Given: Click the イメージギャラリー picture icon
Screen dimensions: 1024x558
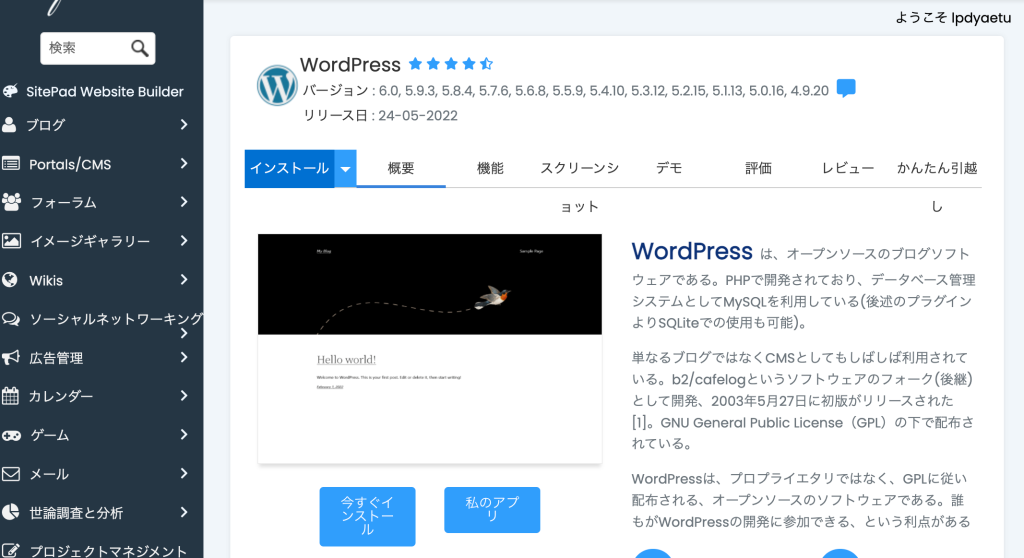Looking at the screenshot, I should click(x=11, y=240).
